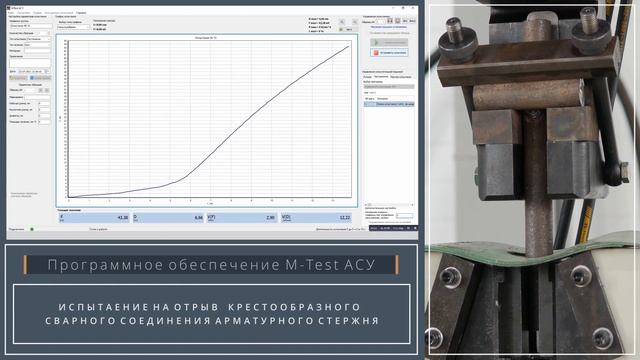Click the horizontal scrollbar under the steps table
The width and height of the screenshot is (640, 360).
pos(389,204)
